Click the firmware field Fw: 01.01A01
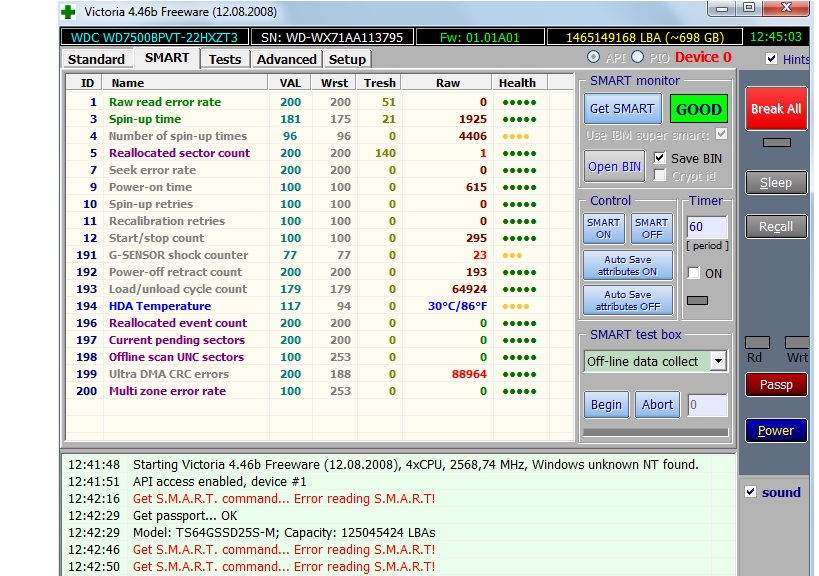The image size is (819, 576). pyautogui.click(x=479, y=38)
